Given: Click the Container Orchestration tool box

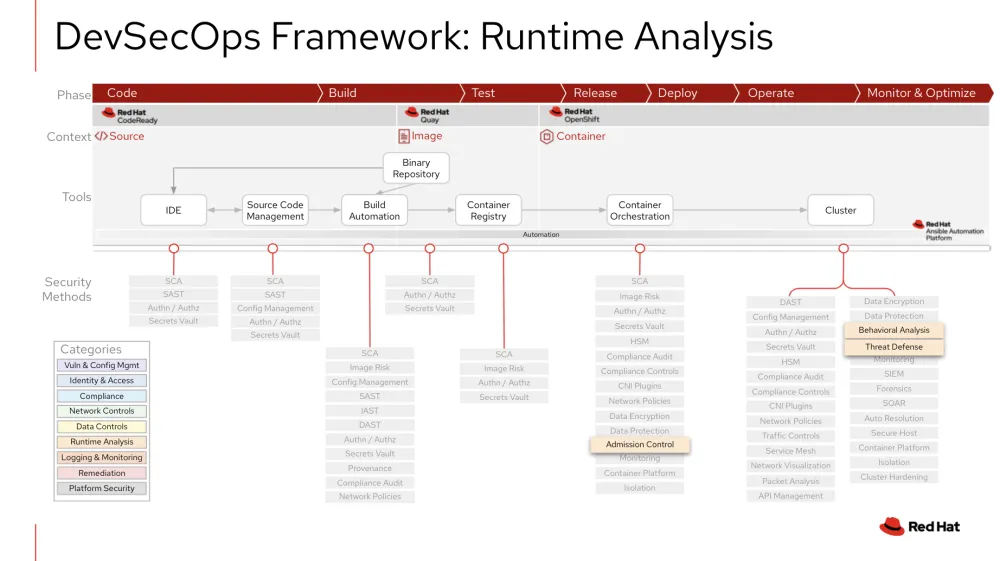Looking at the screenshot, I should [x=640, y=210].
